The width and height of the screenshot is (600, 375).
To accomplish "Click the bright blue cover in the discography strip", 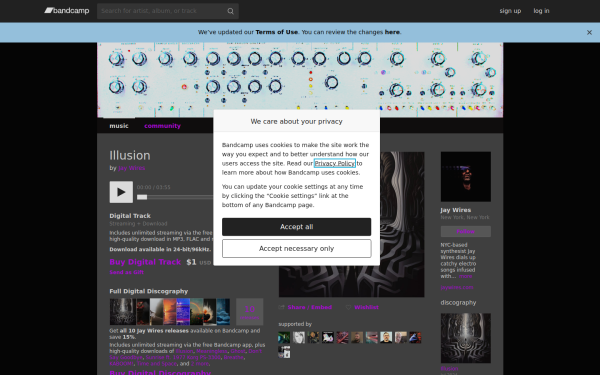I will 183,312.
